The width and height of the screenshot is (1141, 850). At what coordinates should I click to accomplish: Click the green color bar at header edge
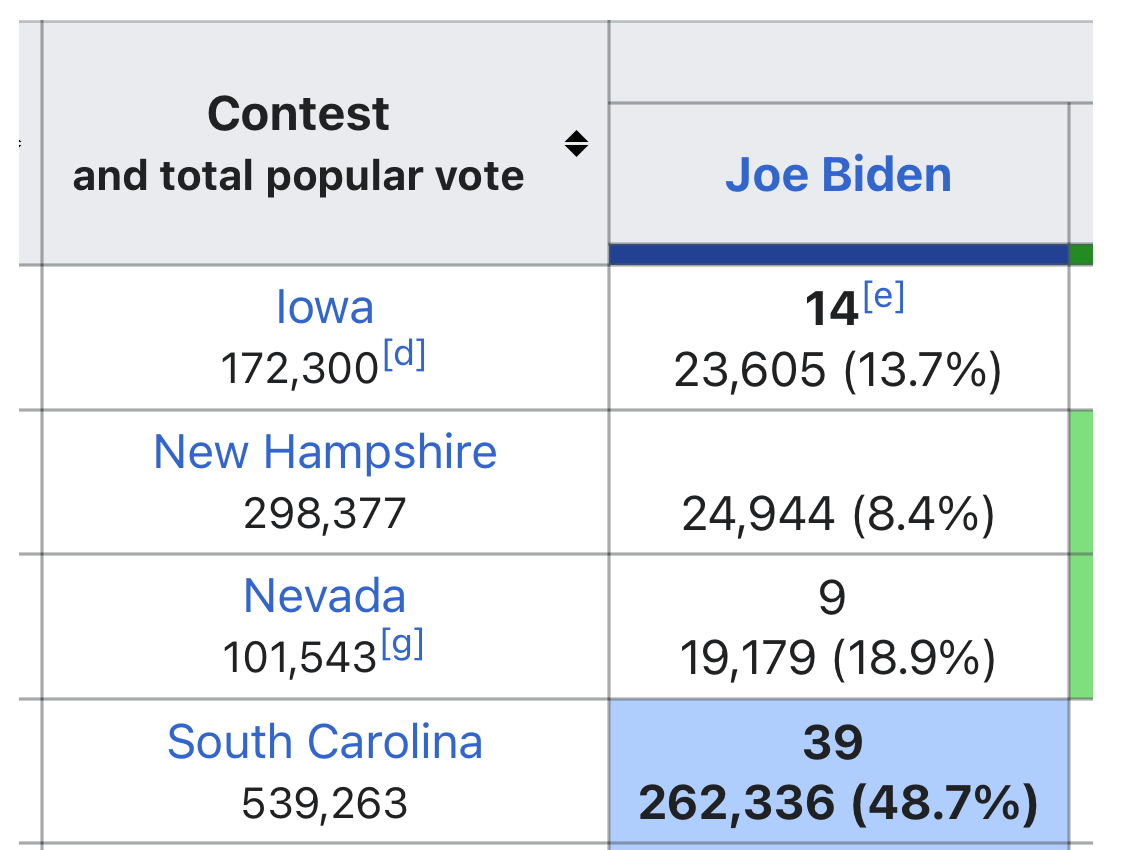tap(1081, 255)
